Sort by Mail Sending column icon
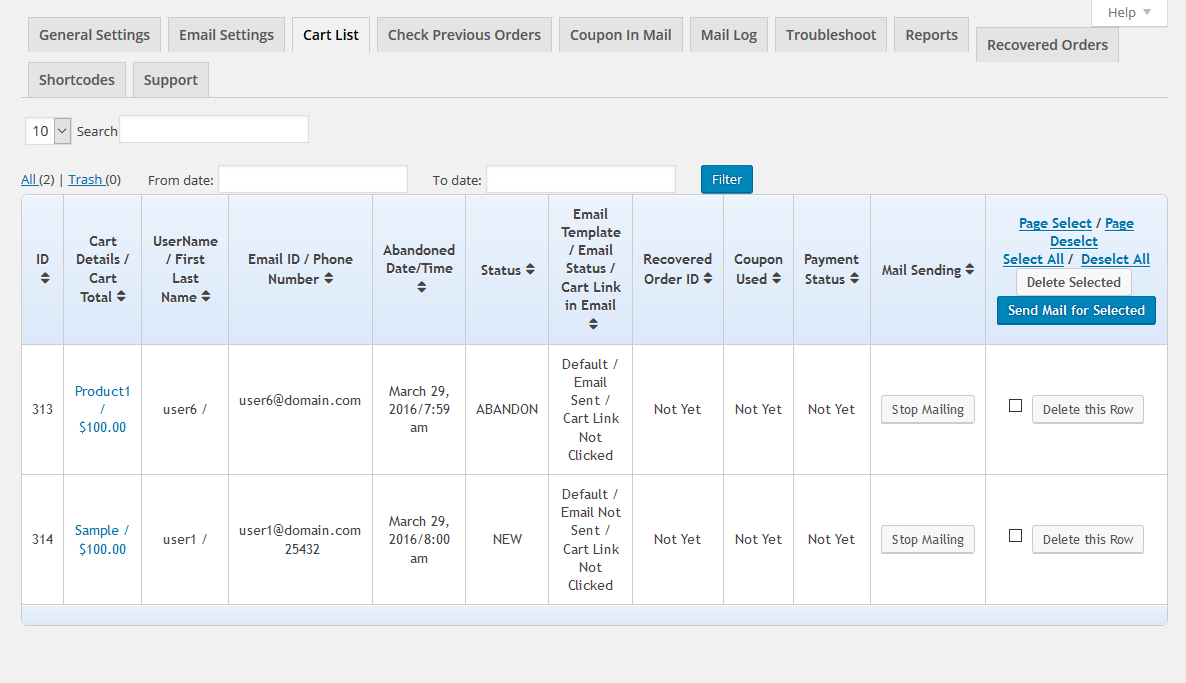1186x683 pixels. point(969,270)
